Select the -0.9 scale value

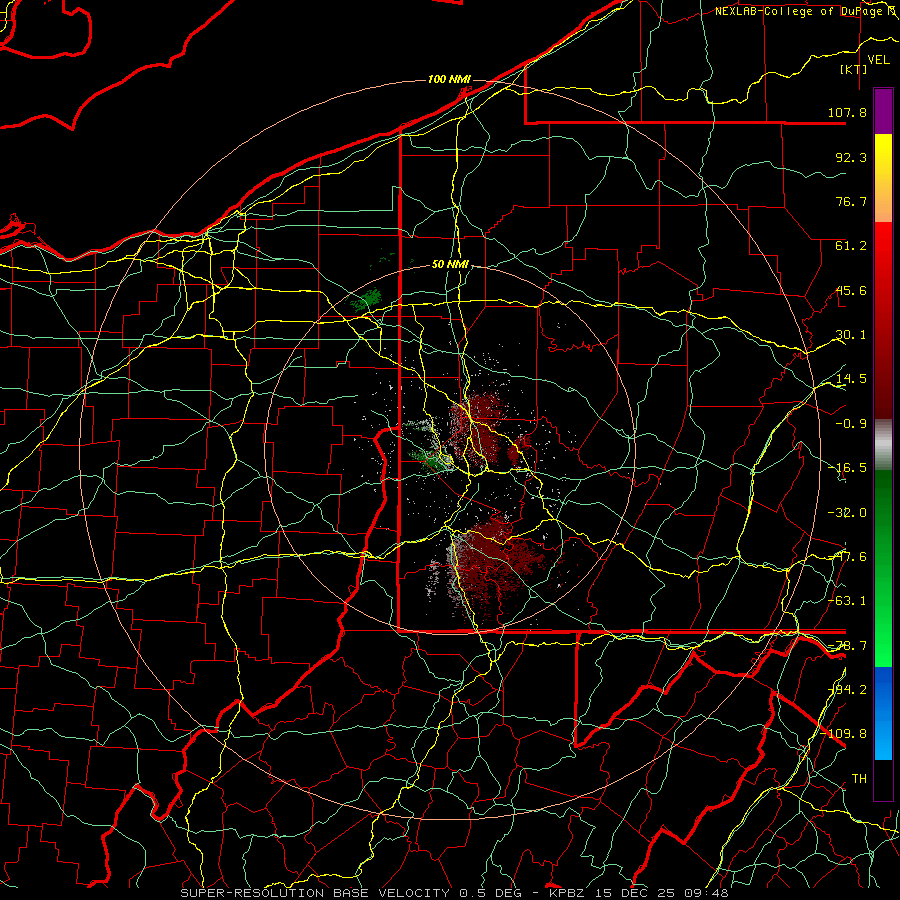point(851,424)
